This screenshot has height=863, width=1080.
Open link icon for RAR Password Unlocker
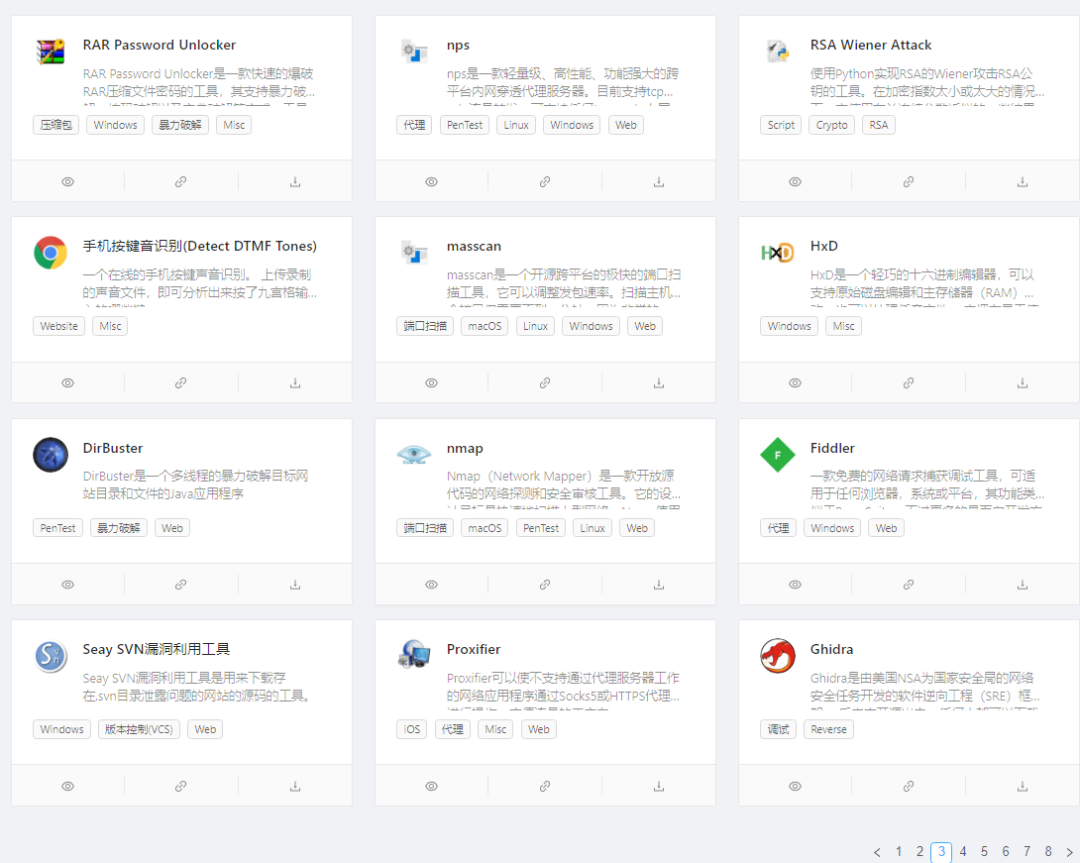coord(181,182)
